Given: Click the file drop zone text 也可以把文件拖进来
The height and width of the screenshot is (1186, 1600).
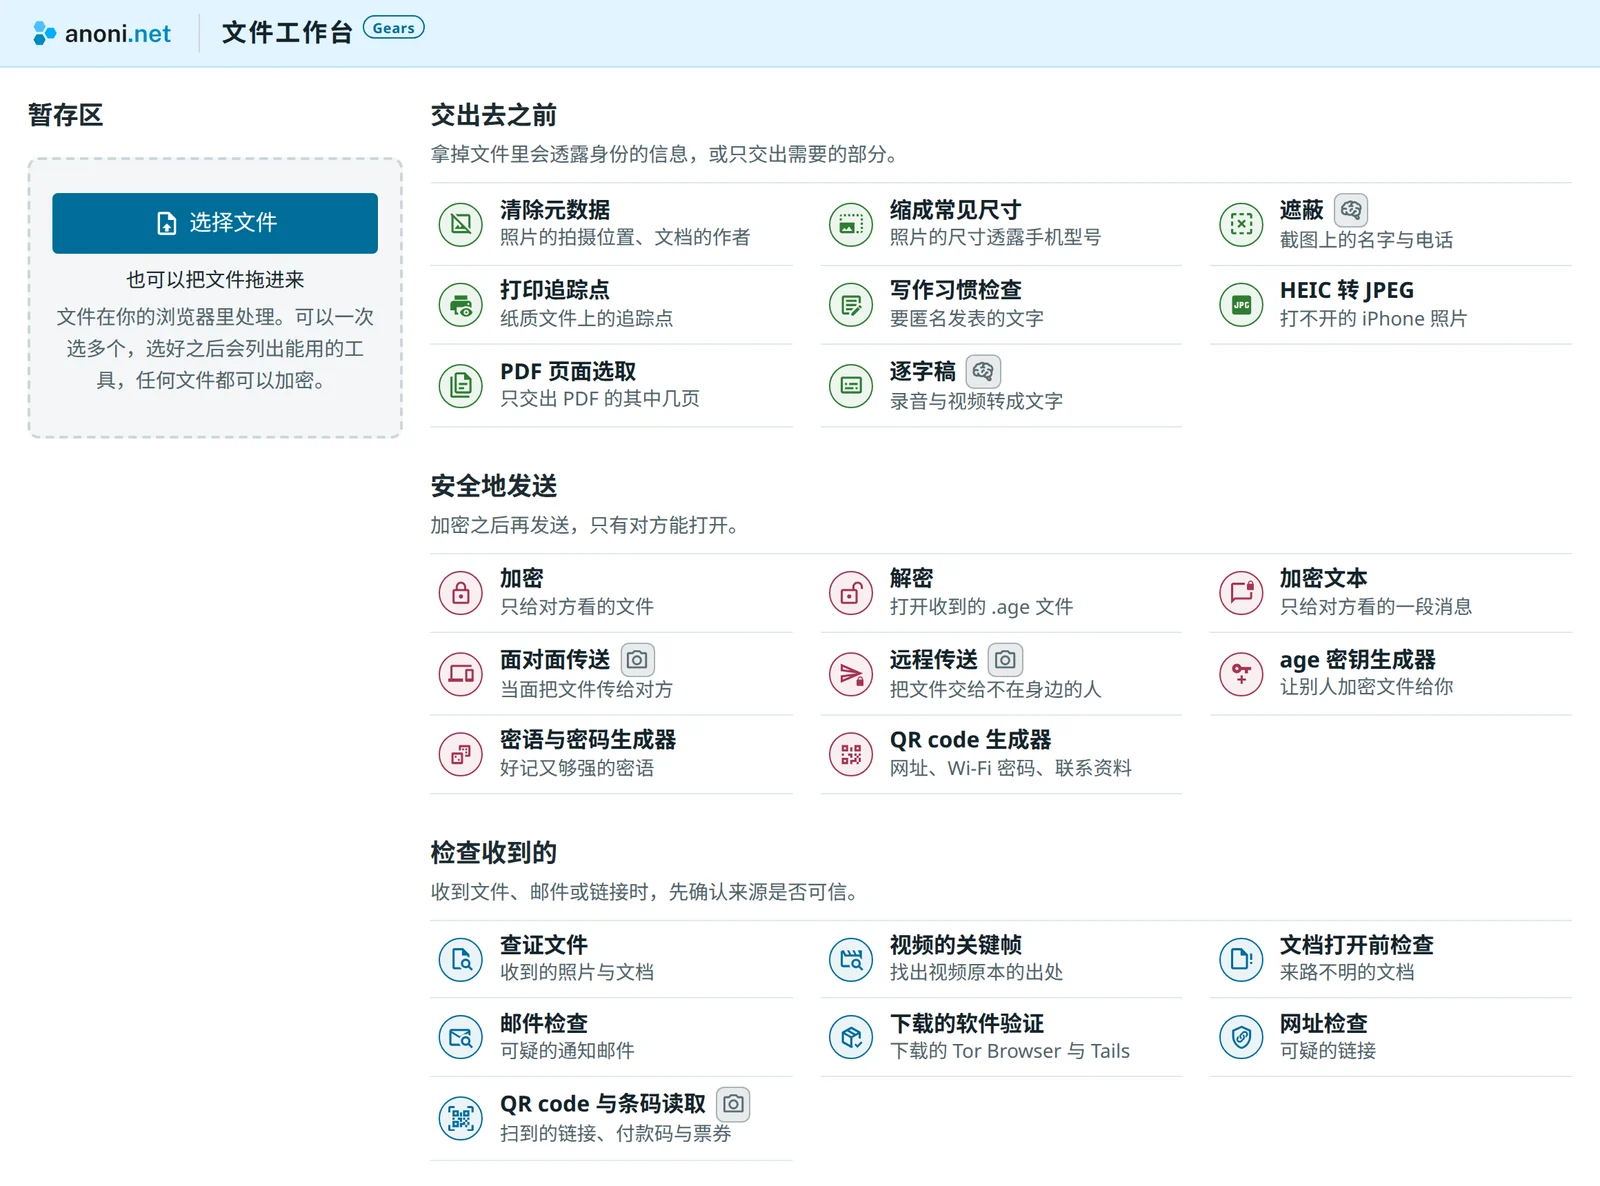Looking at the screenshot, I should 215,280.
